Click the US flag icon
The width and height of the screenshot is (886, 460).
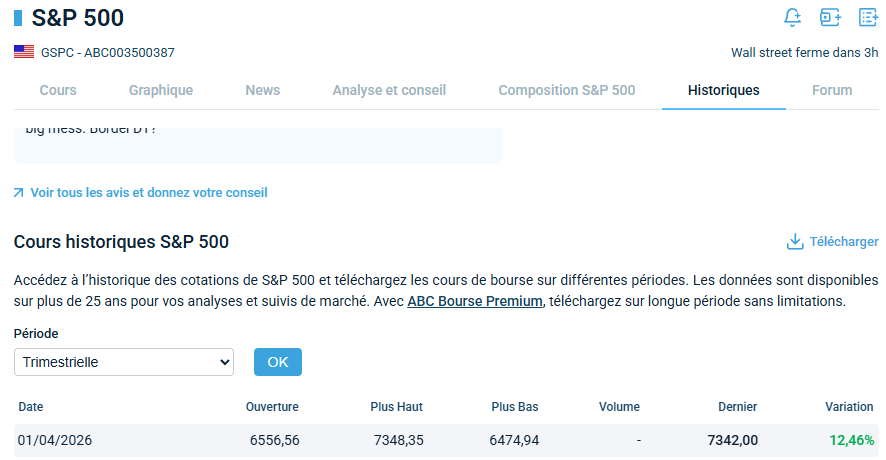pyautogui.click(x=24, y=52)
